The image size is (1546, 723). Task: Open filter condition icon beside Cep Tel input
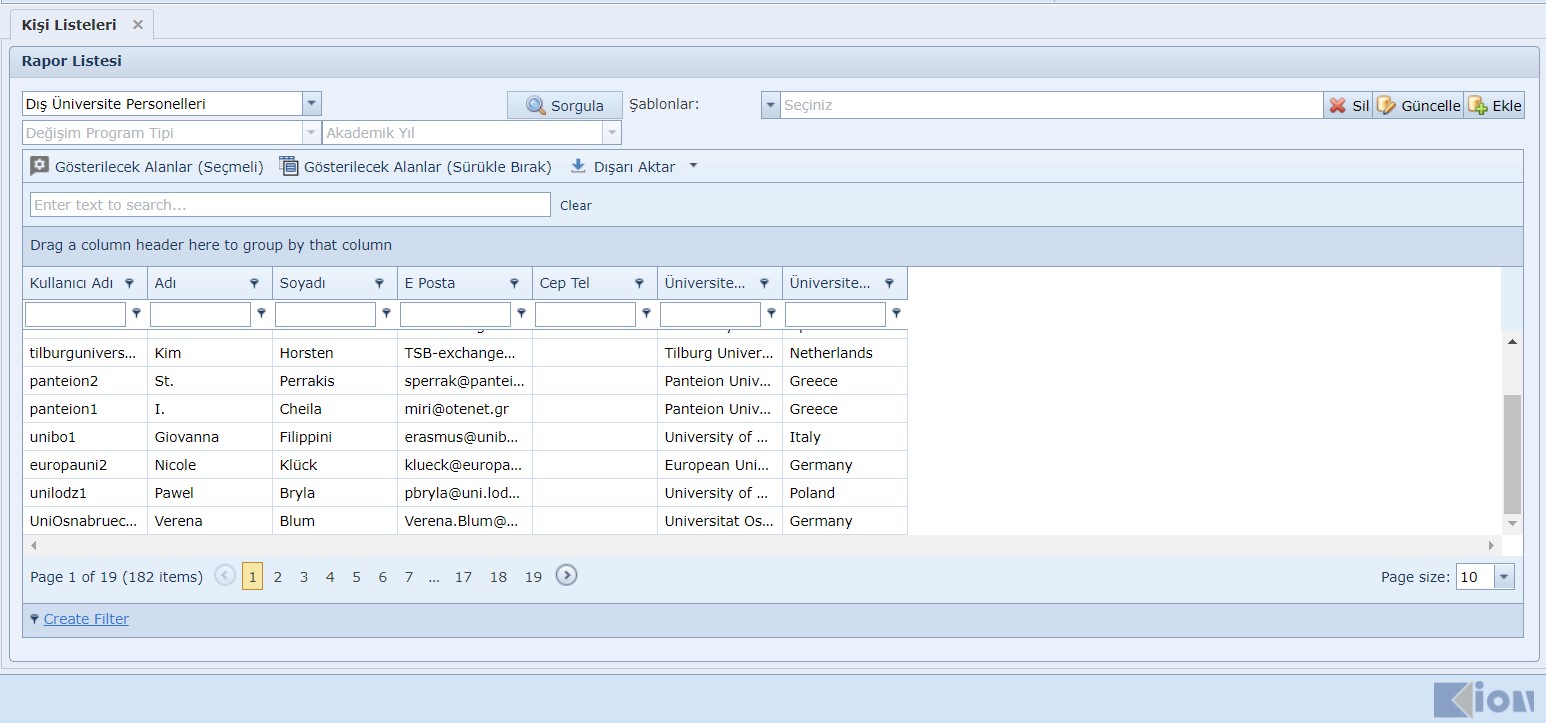tap(646, 313)
